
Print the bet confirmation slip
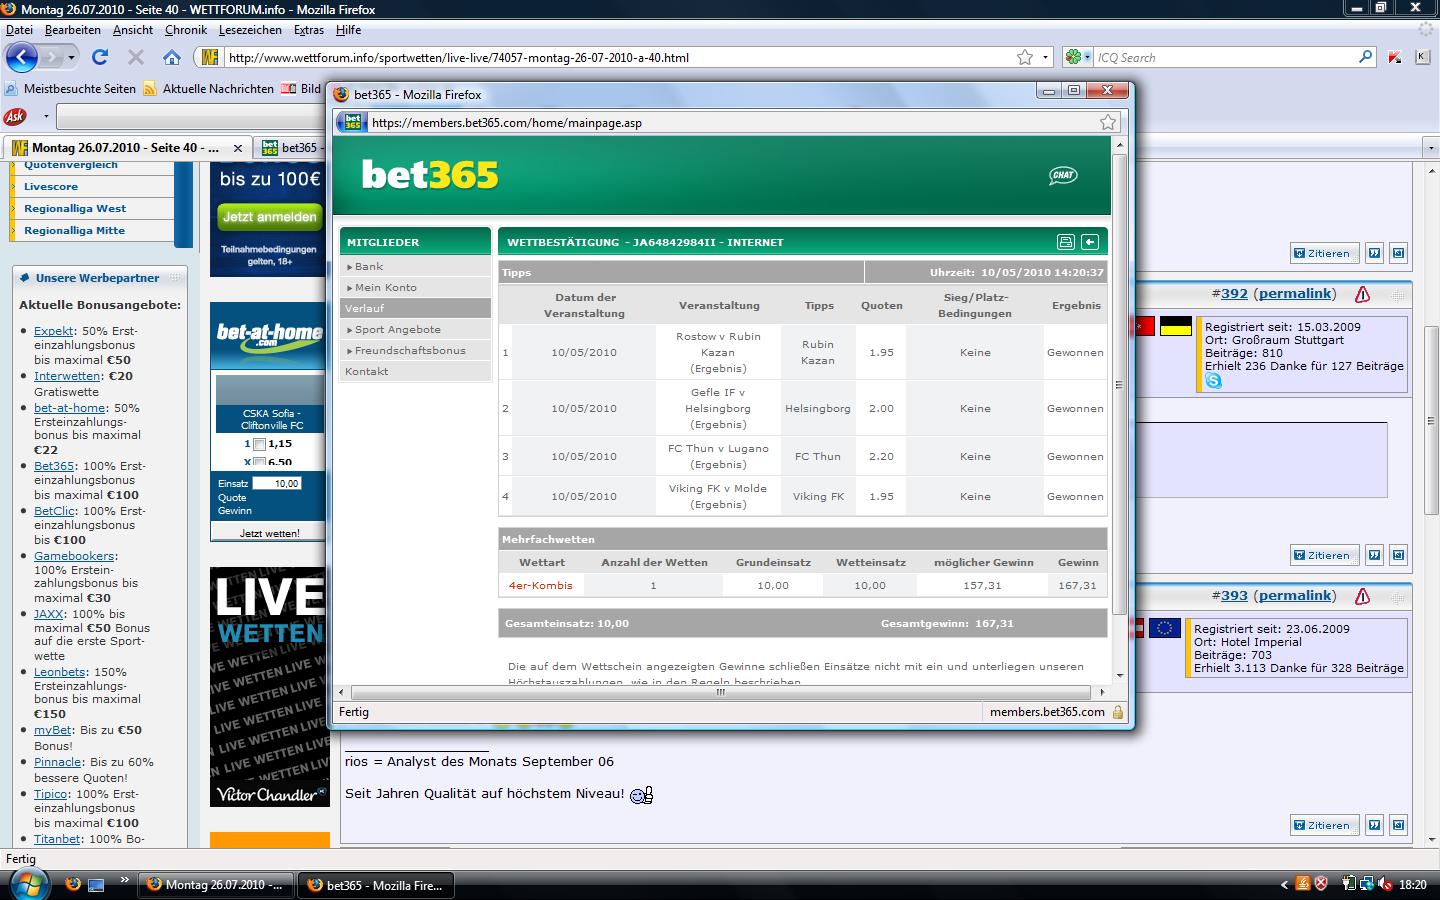pyautogui.click(x=1066, y=242)
